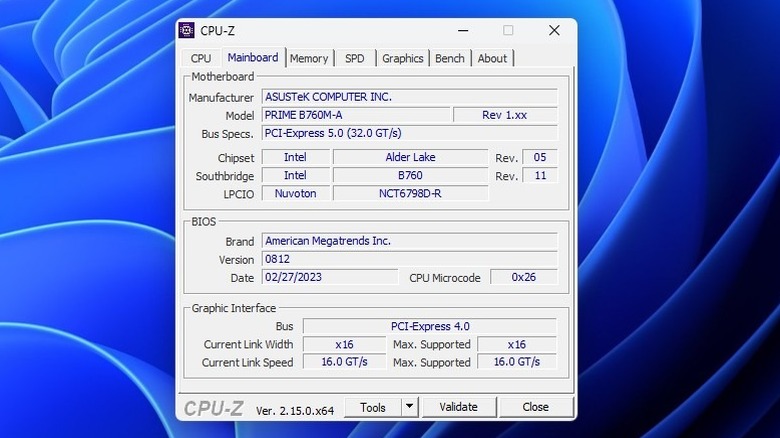Click the CPU-Z window title text

pos(217,31)
